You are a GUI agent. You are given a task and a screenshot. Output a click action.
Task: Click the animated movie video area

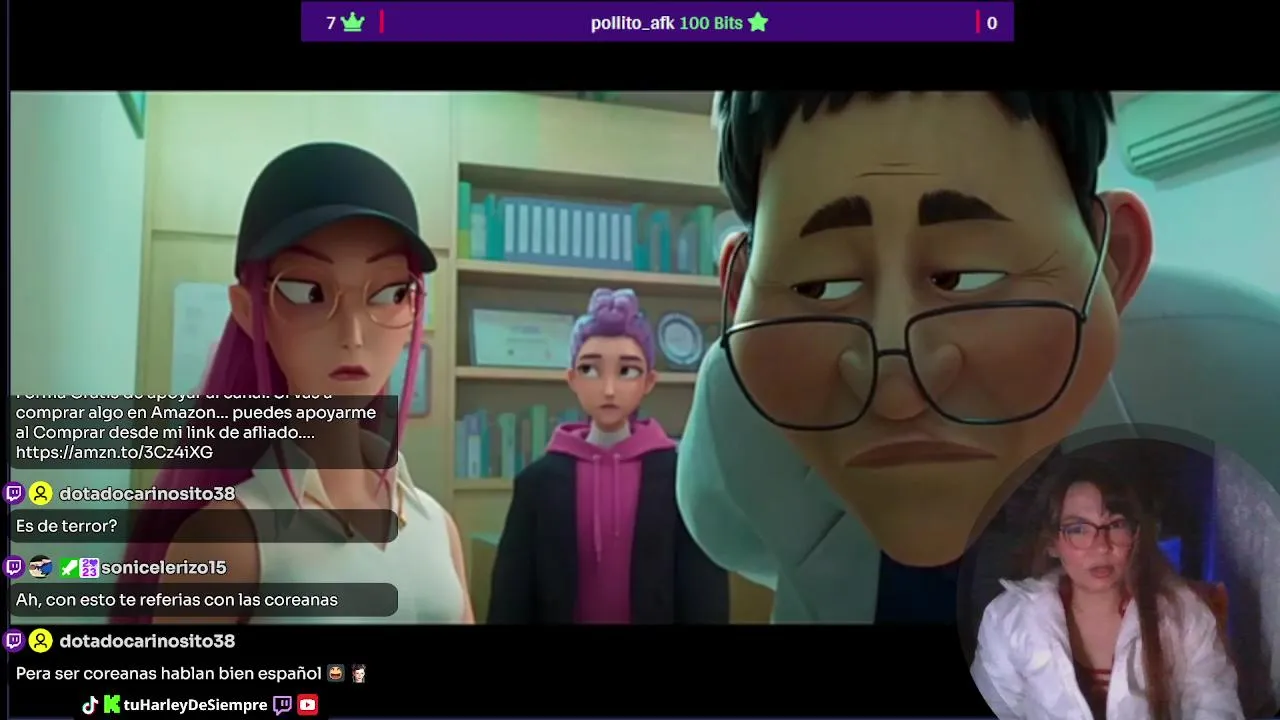tap(645, 357)
